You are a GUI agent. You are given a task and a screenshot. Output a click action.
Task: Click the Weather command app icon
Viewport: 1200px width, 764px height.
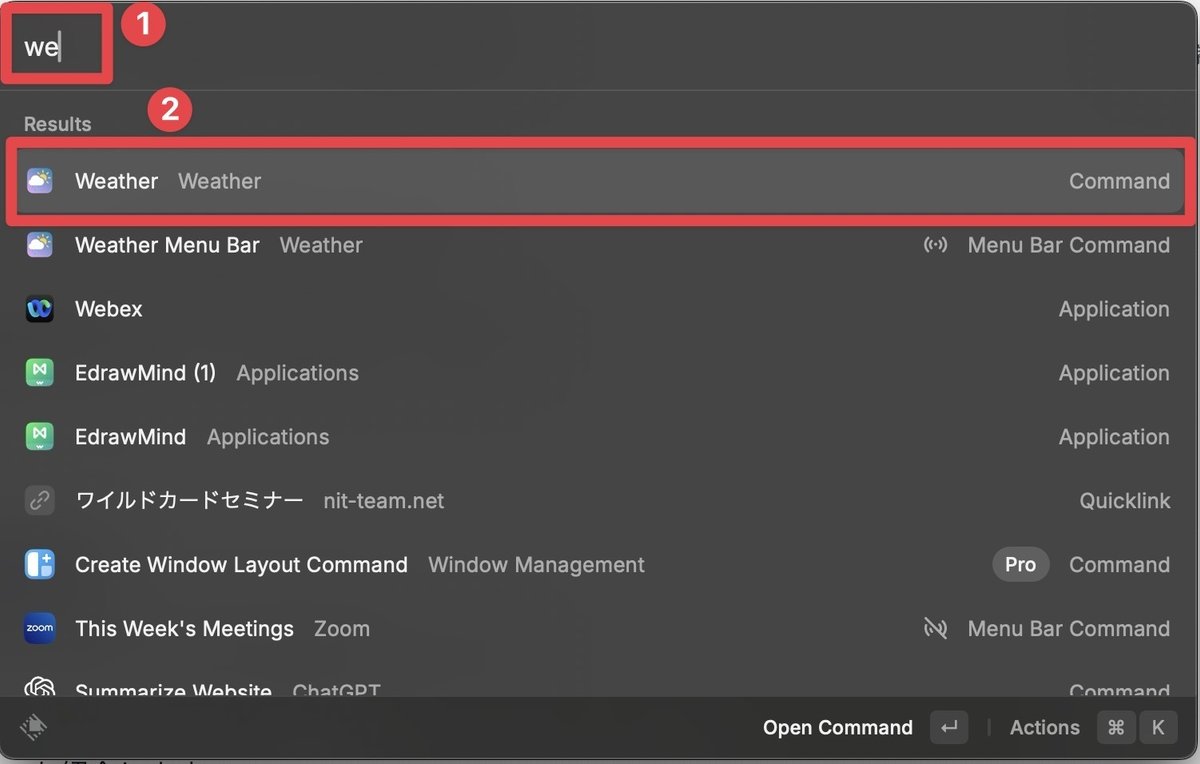tap(40, 181)
